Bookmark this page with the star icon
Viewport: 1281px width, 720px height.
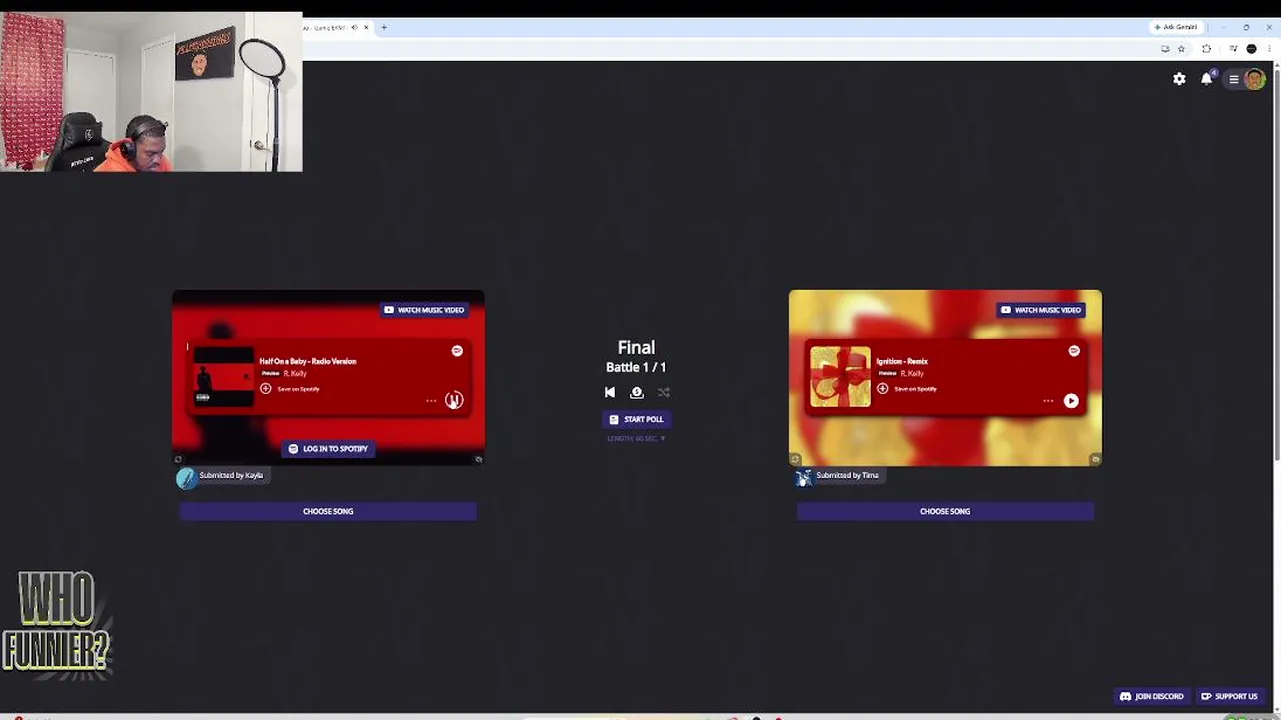[1181, 48]
